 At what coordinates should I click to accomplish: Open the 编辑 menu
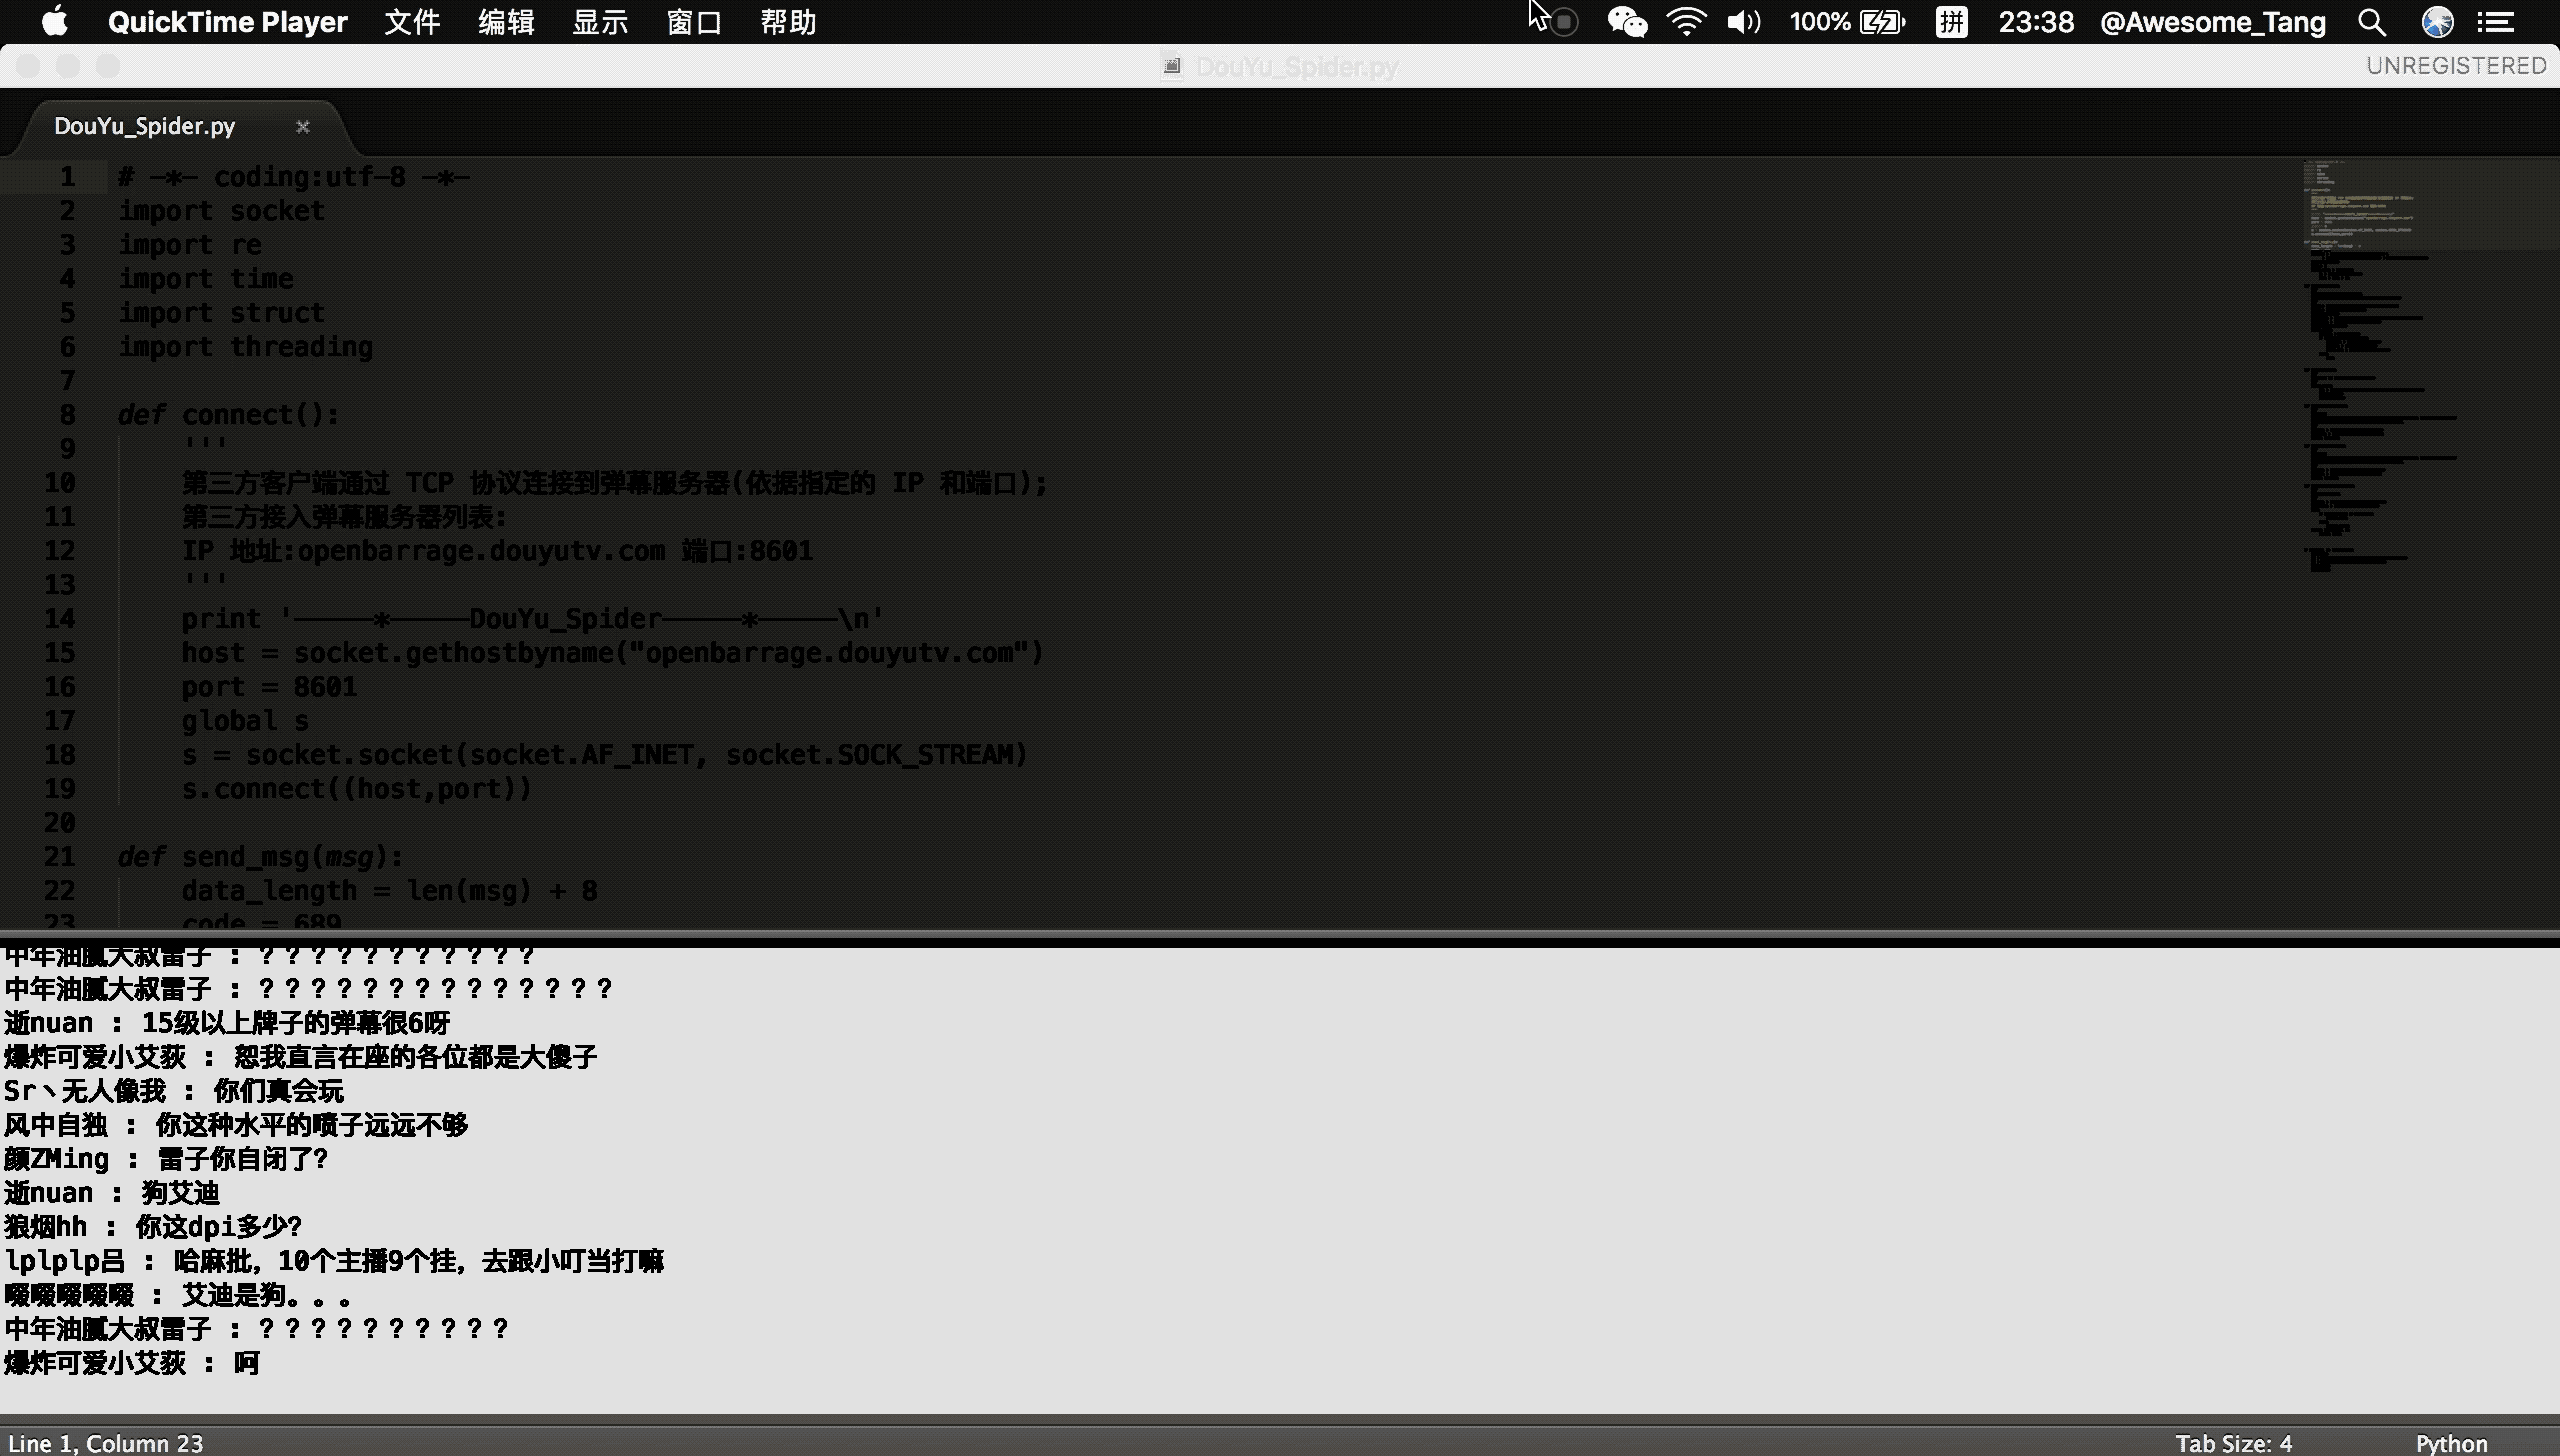tap(506, 22)
